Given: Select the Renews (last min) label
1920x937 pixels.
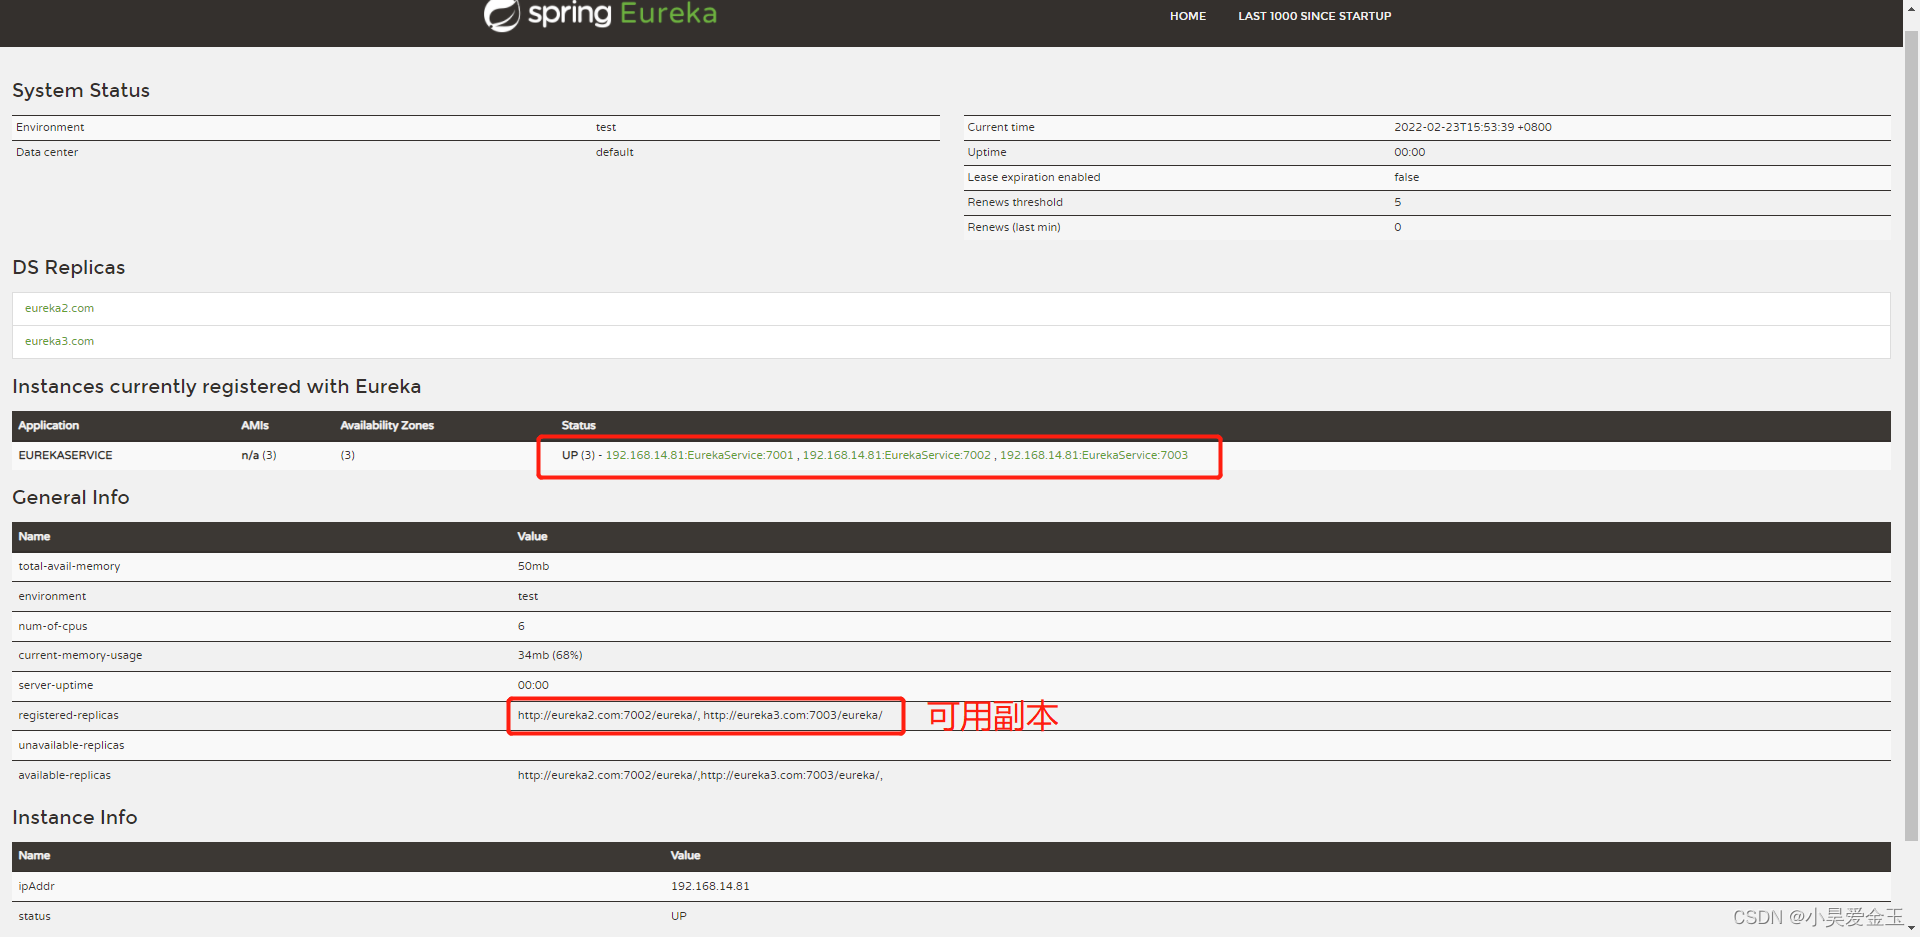Looking at the screenshot, I should (1014, 227).
